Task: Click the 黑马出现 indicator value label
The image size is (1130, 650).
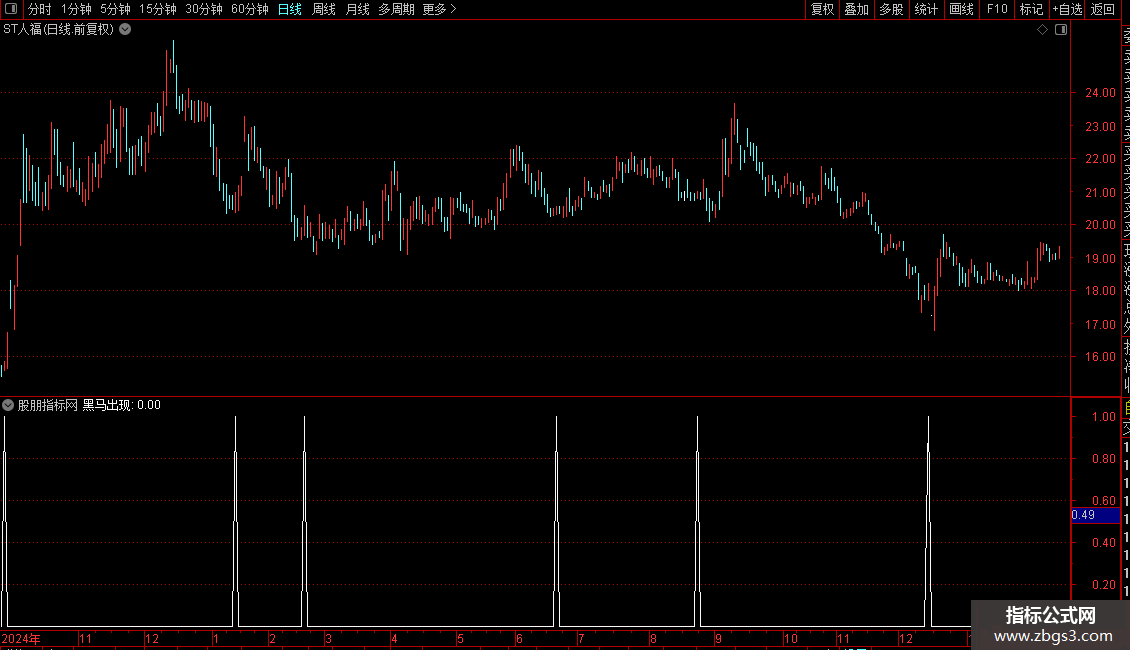Action: click(x=122, y=405)
